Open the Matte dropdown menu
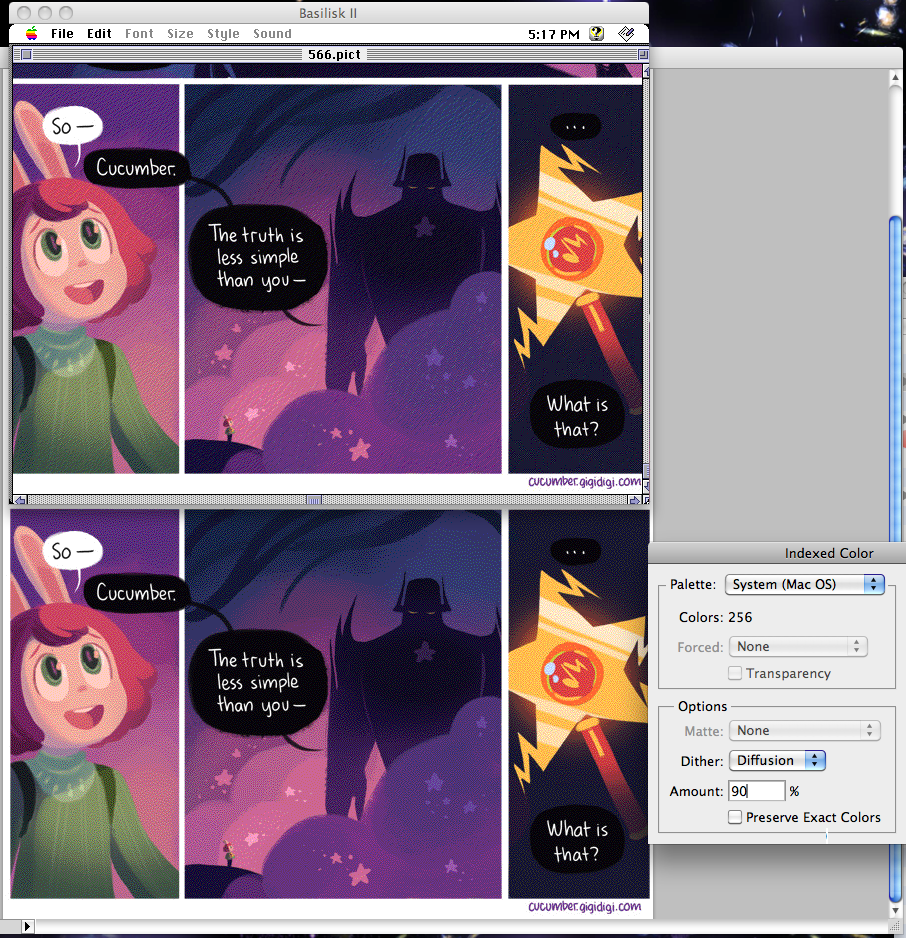 (x=804, y=731)
